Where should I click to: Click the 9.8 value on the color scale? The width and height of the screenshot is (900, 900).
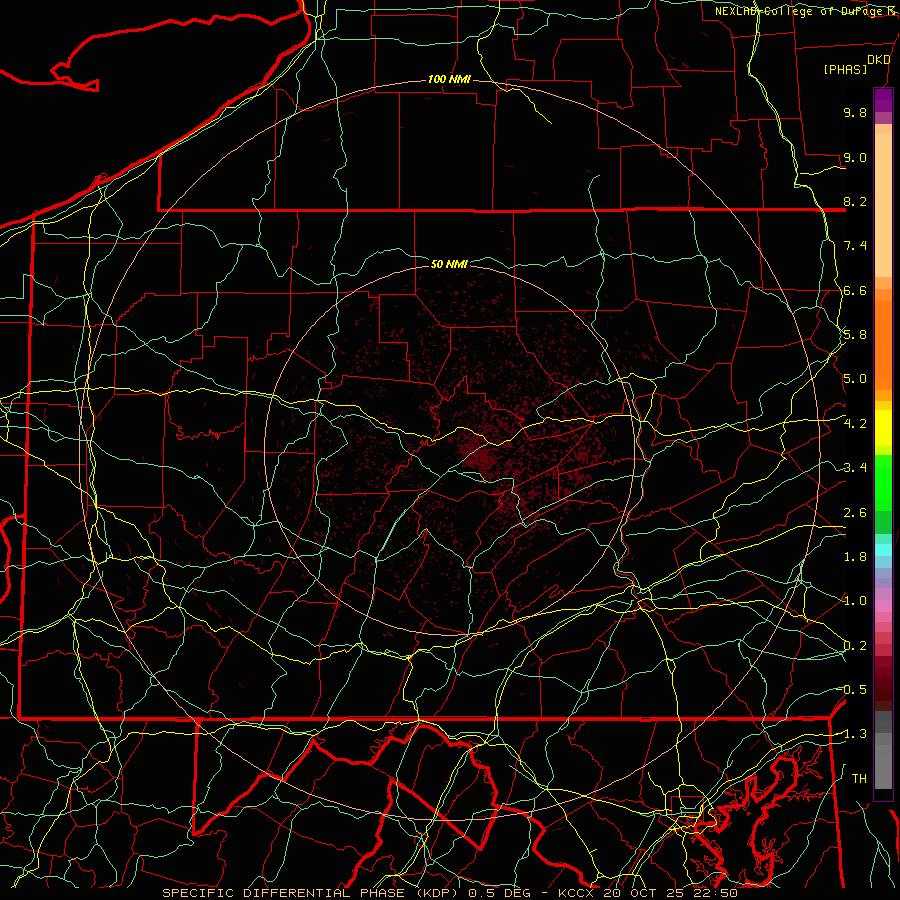855,112
